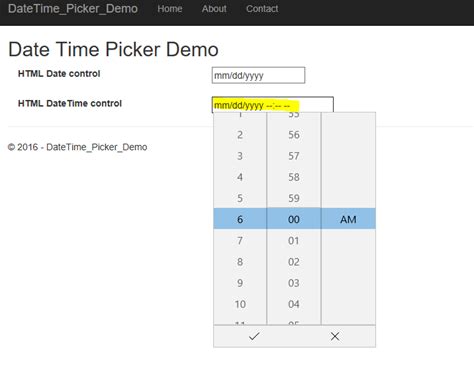Select highlighted hour 6

[240, 219]
